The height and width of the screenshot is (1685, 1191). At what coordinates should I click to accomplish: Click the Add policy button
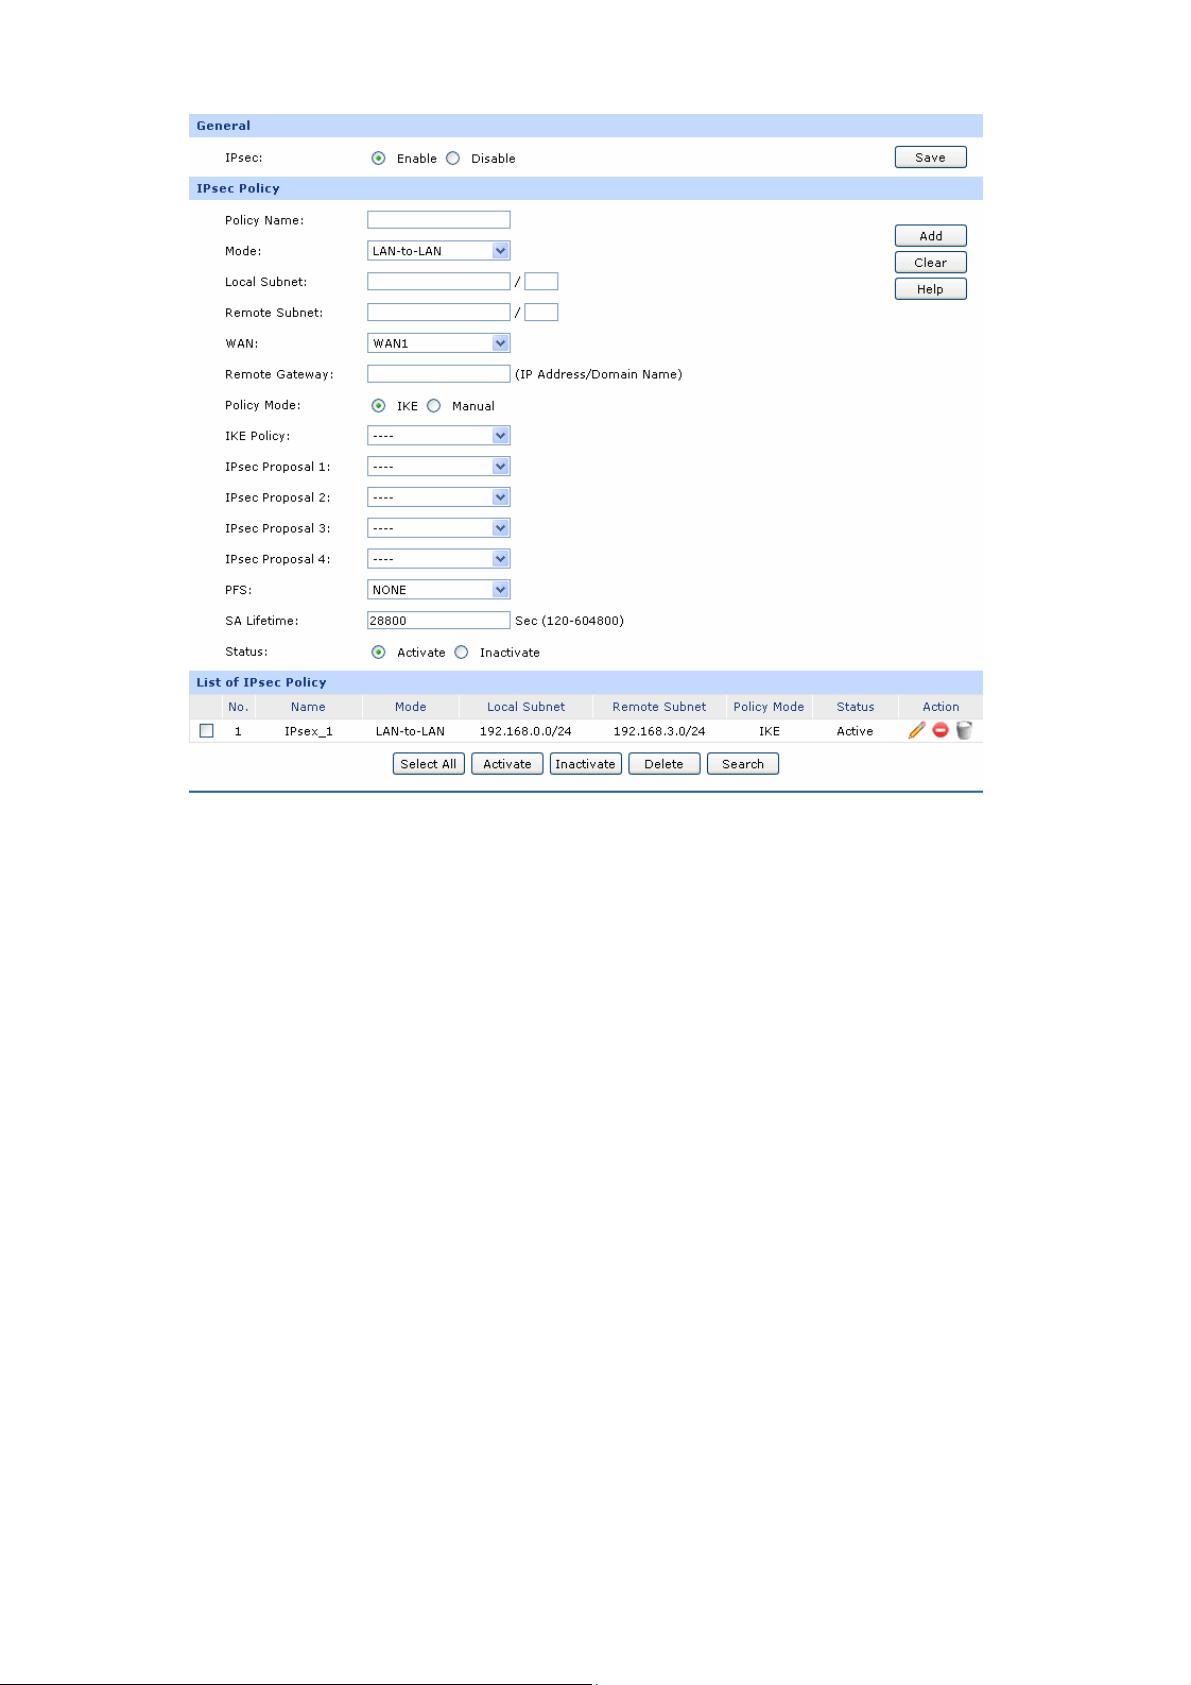click(930, 236)
